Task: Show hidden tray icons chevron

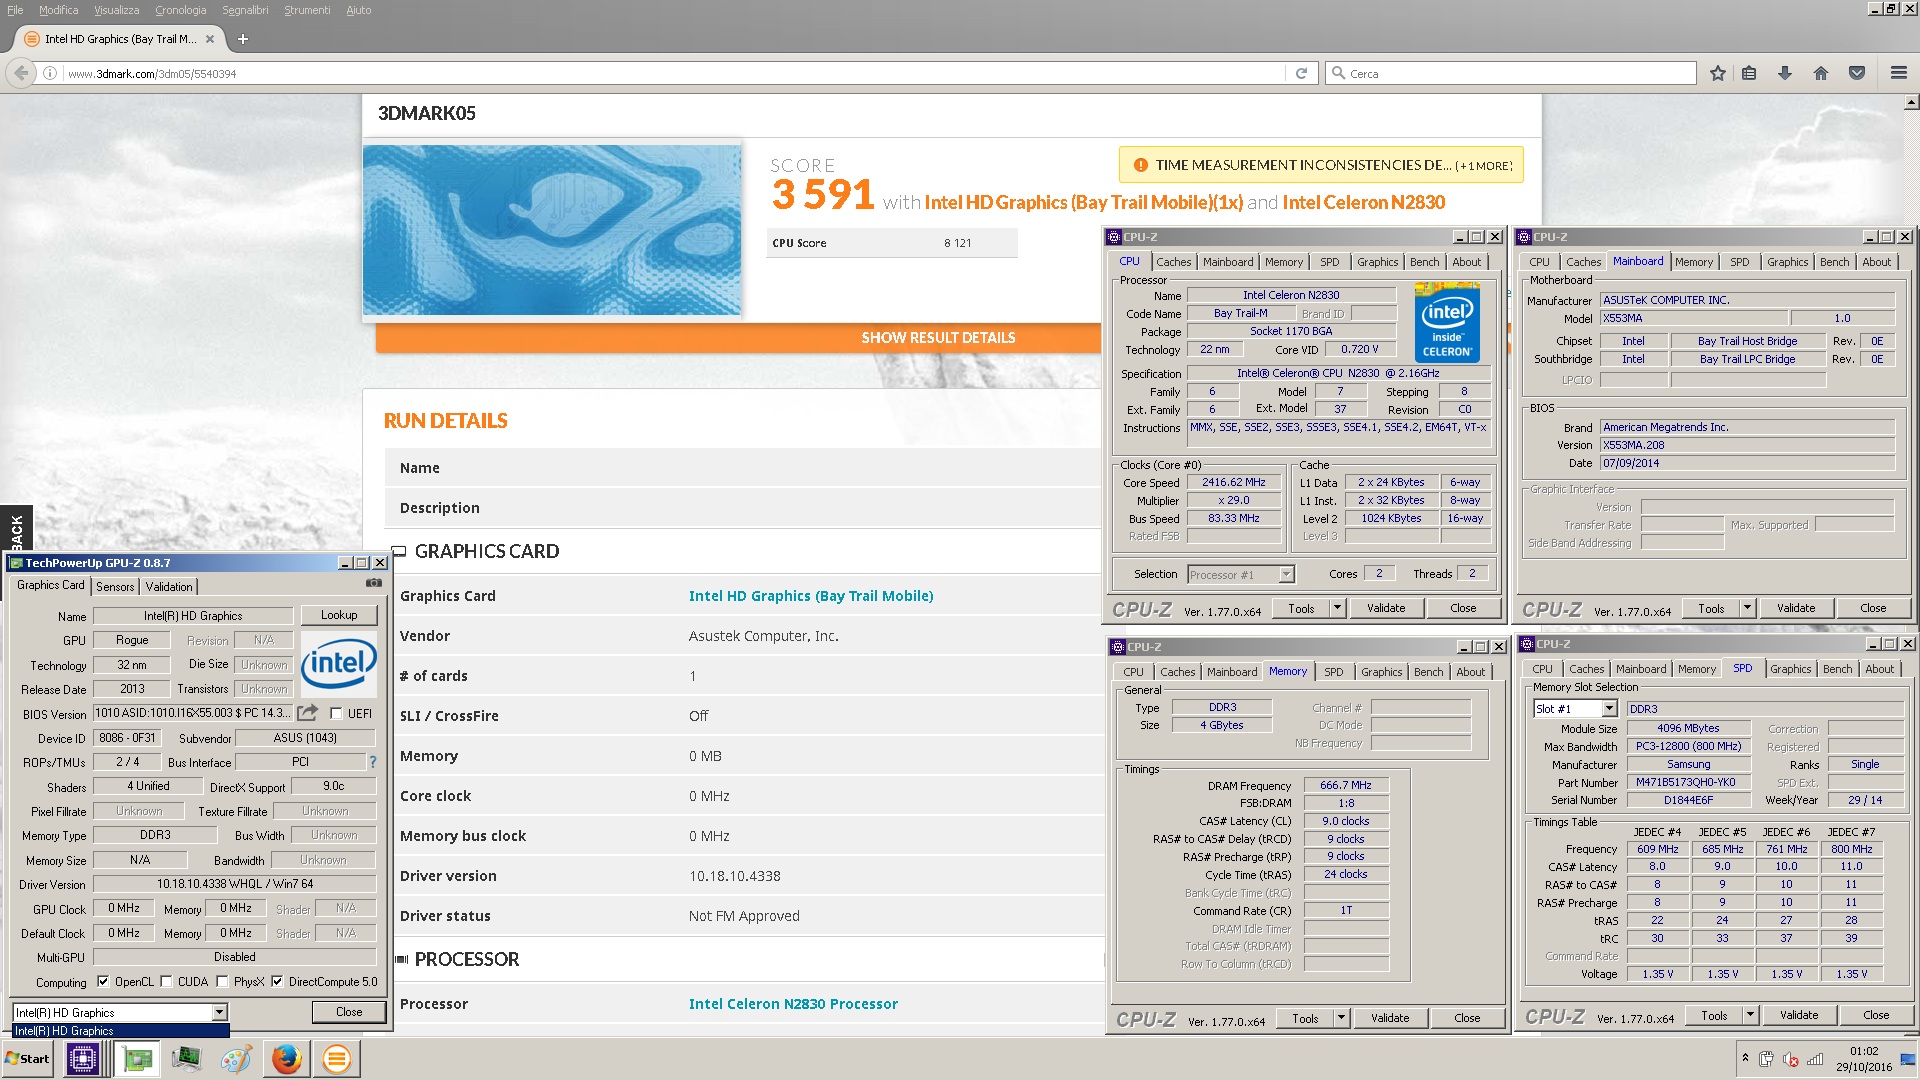Action: (1745, 1058)
